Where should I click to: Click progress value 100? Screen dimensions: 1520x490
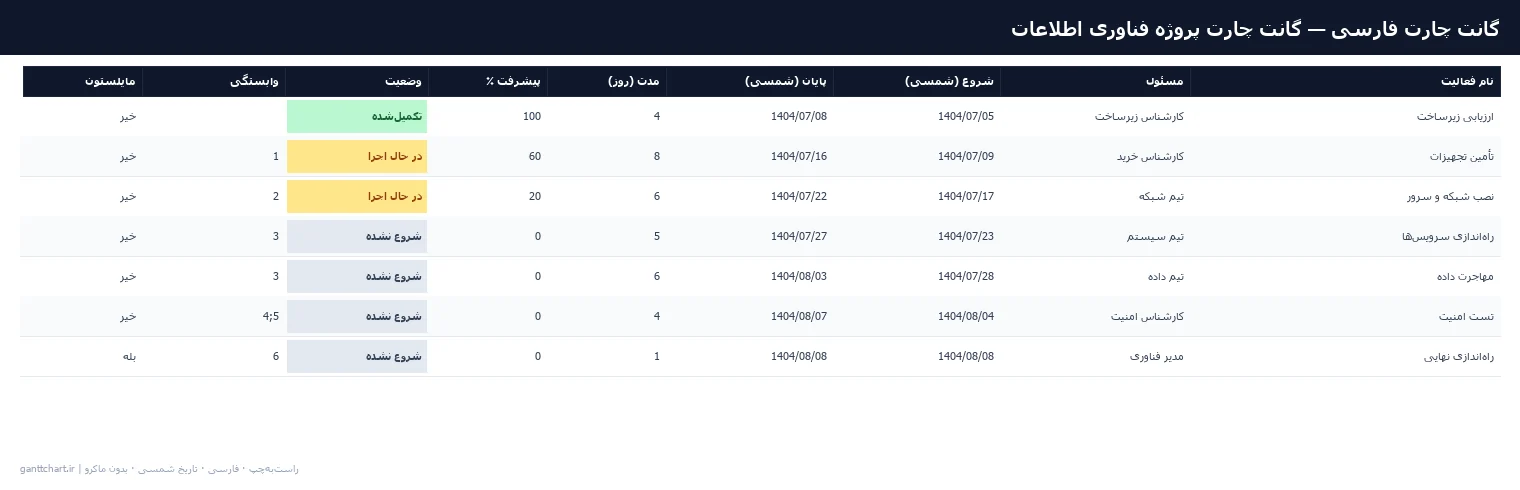coord(532,117)
